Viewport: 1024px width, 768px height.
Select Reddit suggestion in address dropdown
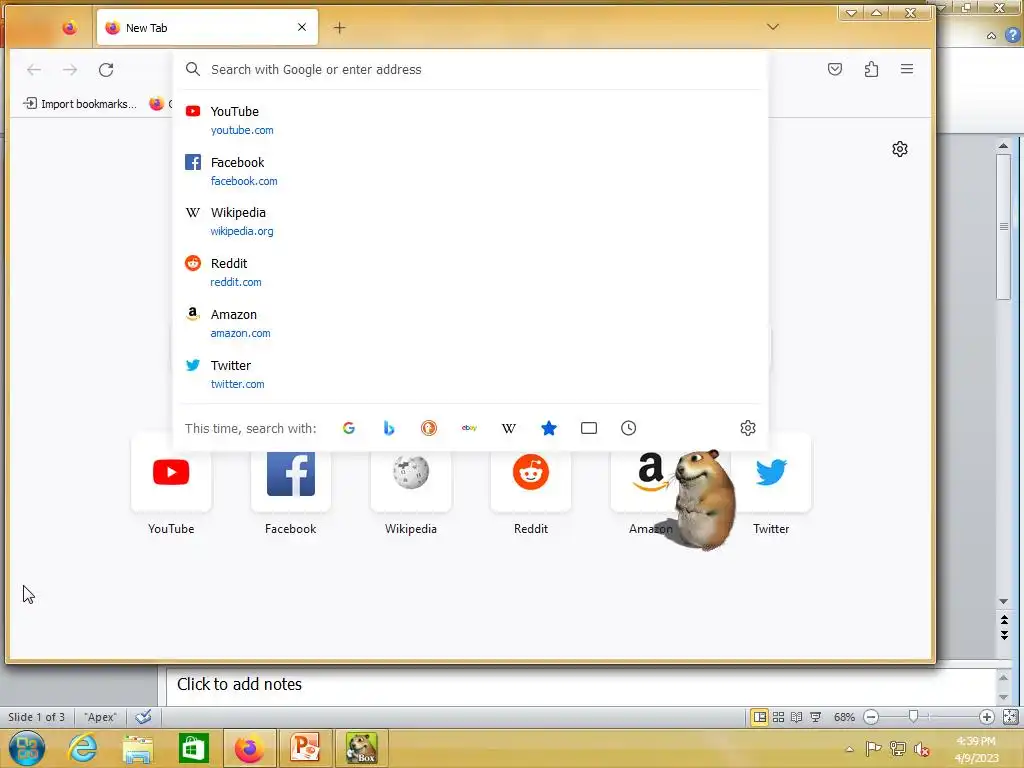coord(470,272)
